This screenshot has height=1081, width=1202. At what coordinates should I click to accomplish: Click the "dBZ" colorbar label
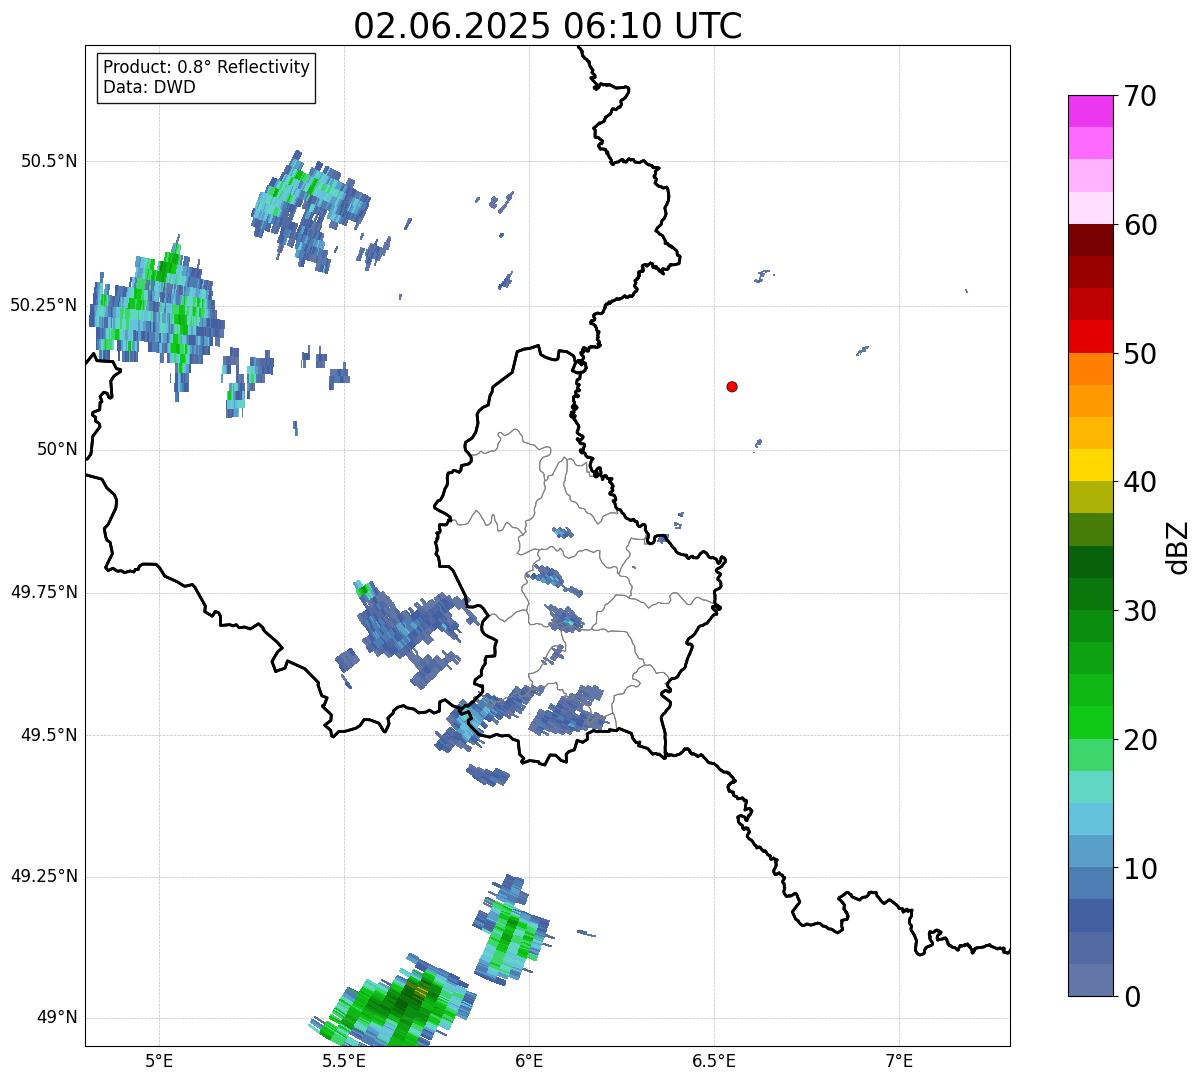1178,547
